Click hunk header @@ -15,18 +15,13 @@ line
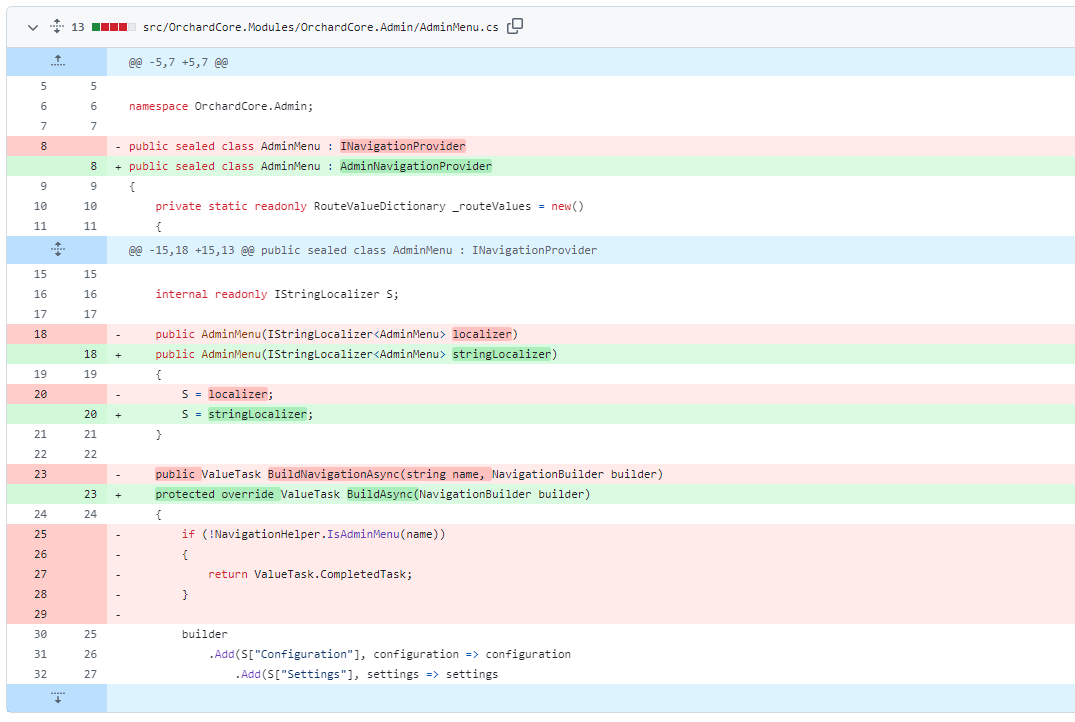 tap(363, 250)
